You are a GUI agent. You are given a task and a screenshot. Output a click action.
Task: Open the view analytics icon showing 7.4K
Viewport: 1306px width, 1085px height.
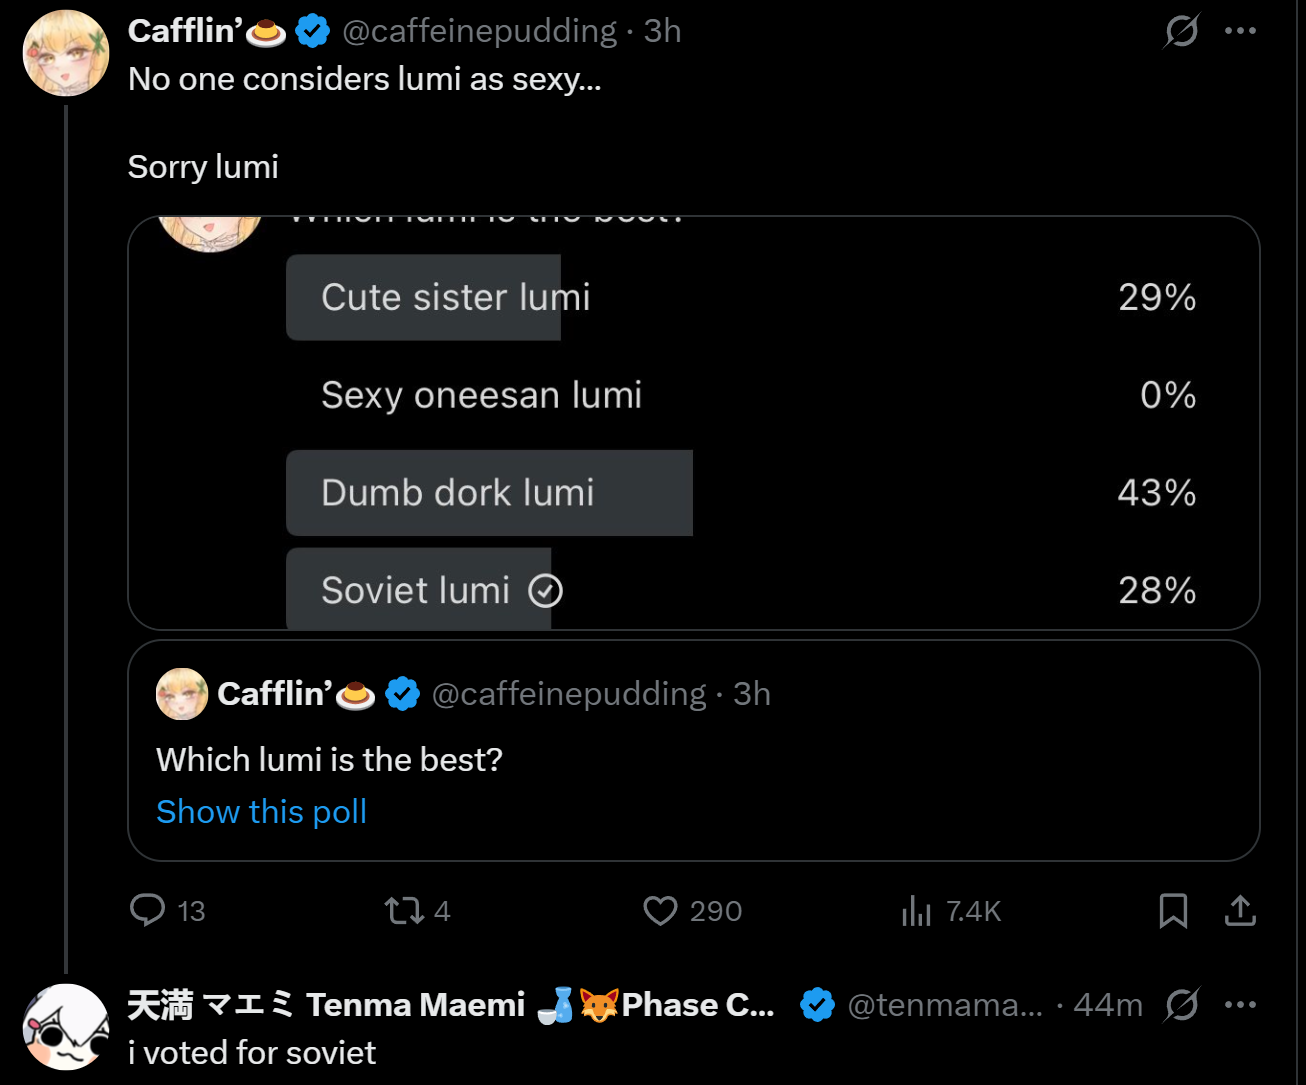(x=916, y=910)
